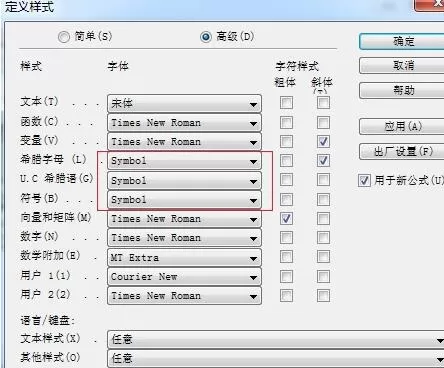Screen dimensions: 444x368
Task: Click the 确定 button
Action: 402,42
